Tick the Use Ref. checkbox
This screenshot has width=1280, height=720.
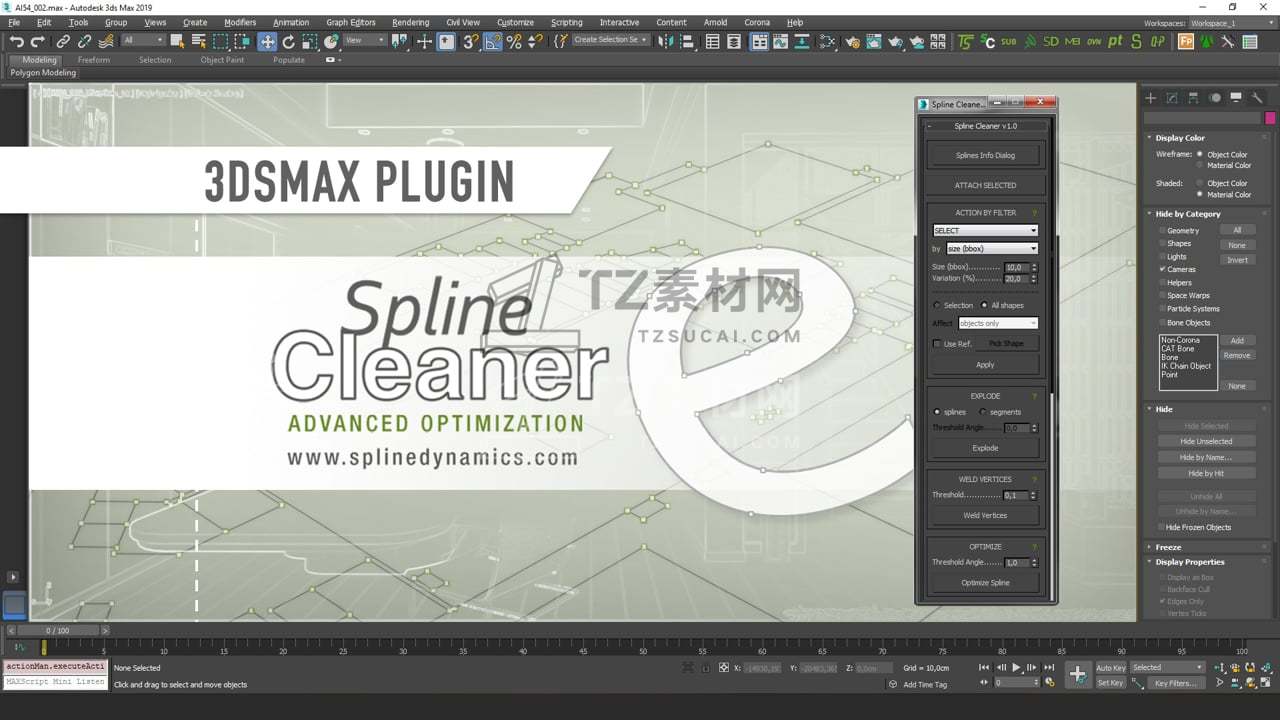[x=937, y=344]
